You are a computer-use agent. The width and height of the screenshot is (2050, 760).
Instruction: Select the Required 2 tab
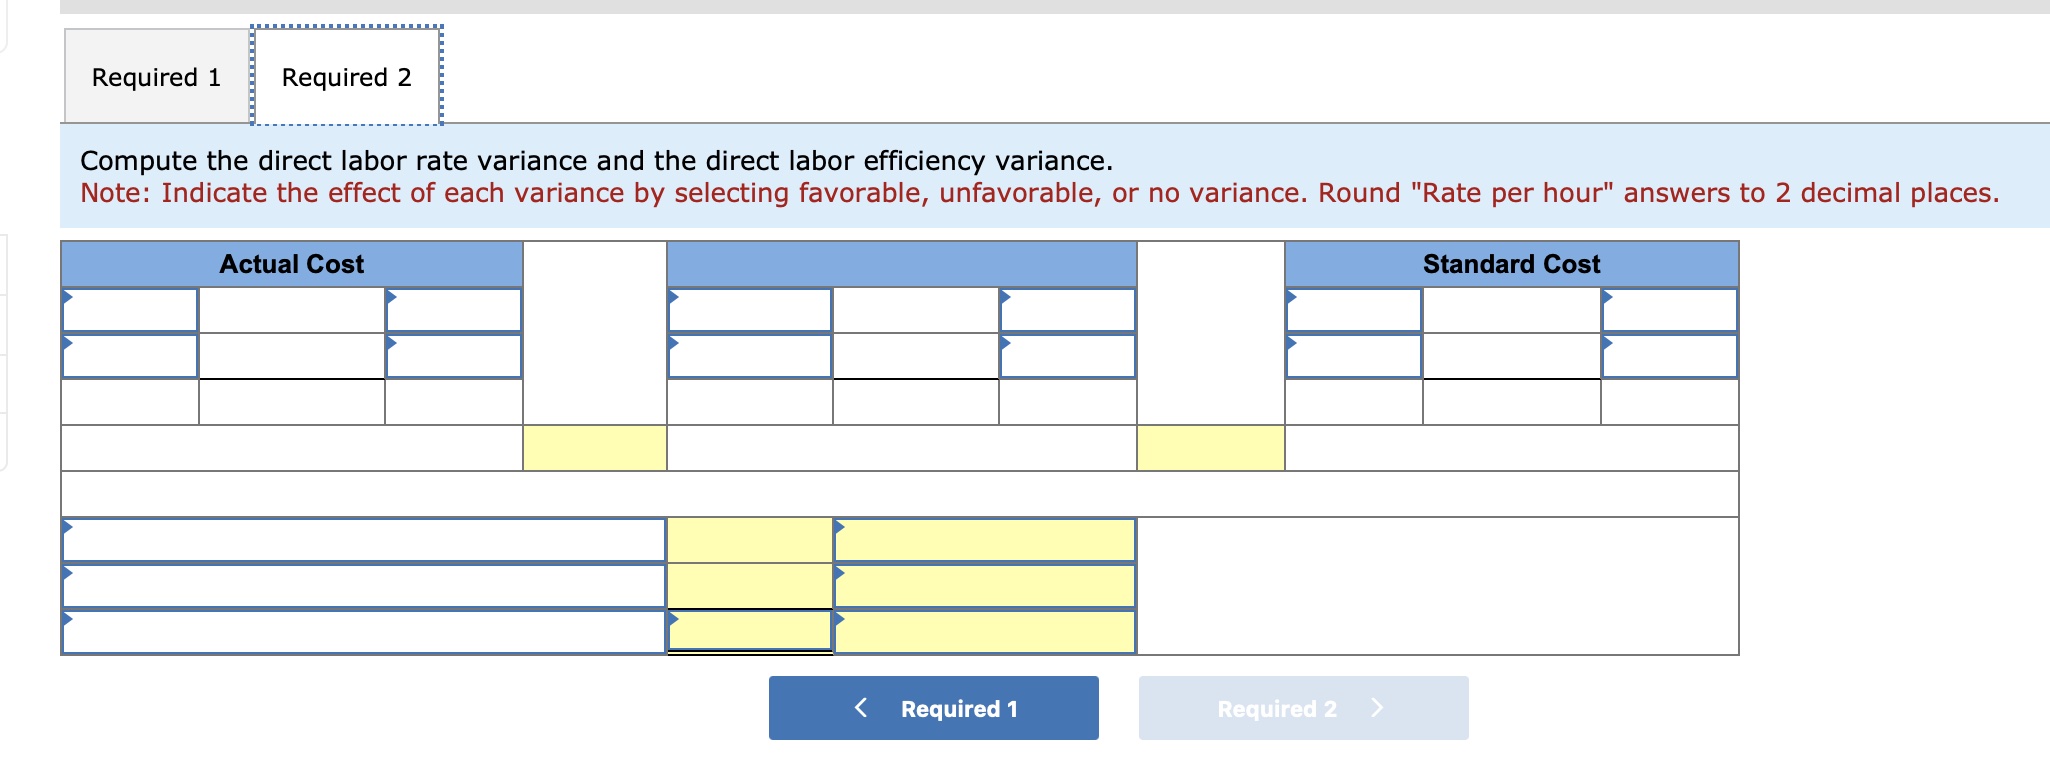coord(345,76)
